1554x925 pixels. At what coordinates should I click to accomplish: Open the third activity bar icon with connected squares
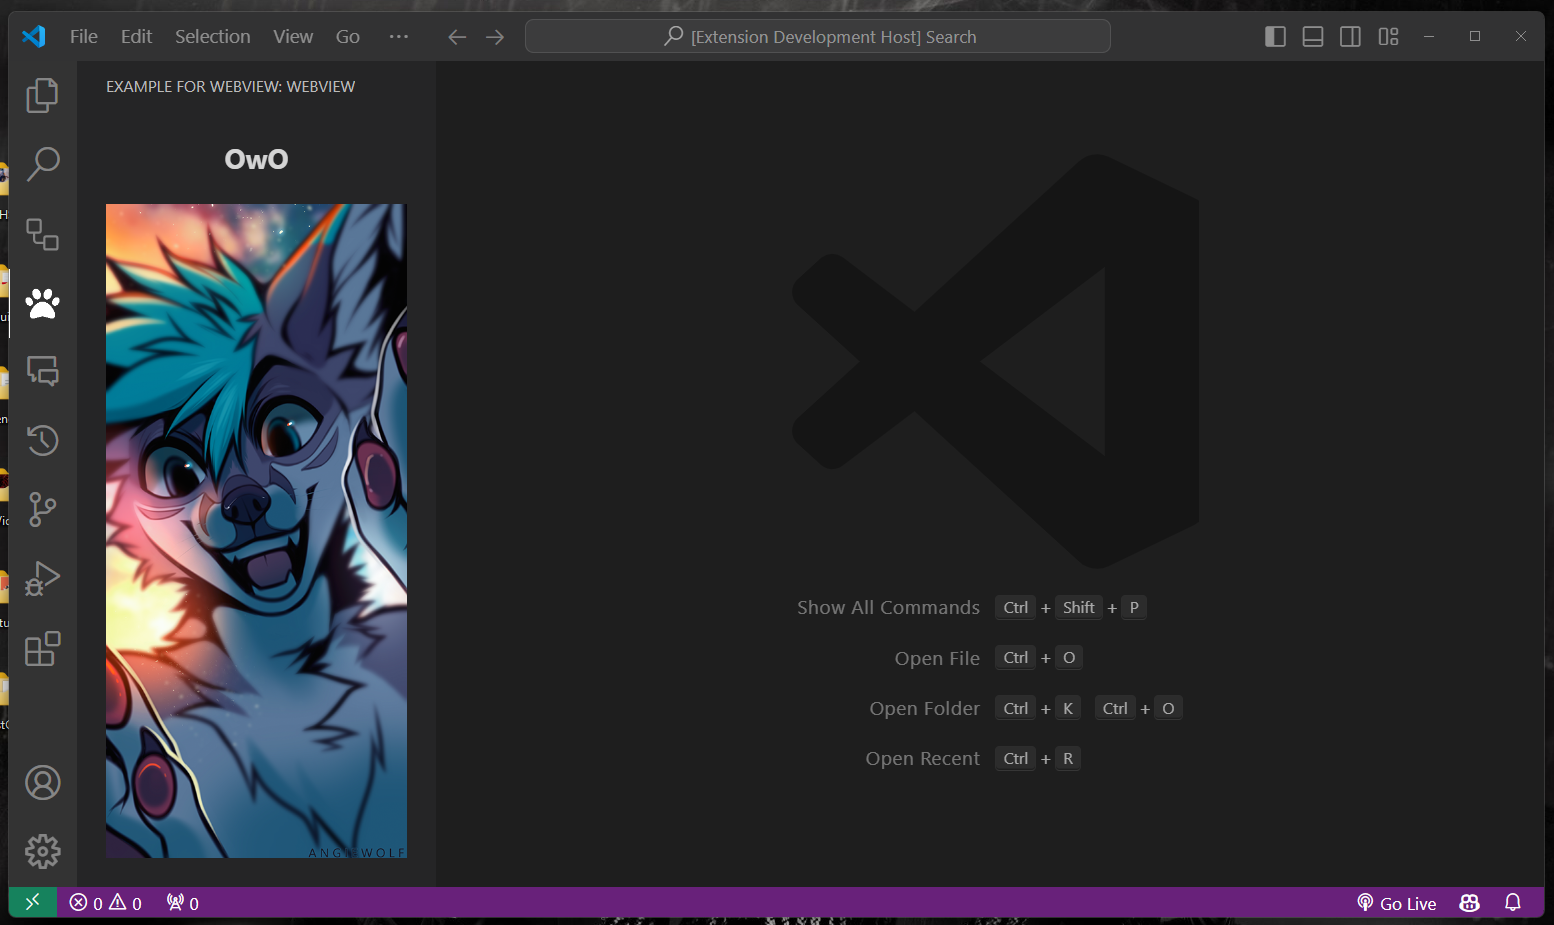coord(42,234)
